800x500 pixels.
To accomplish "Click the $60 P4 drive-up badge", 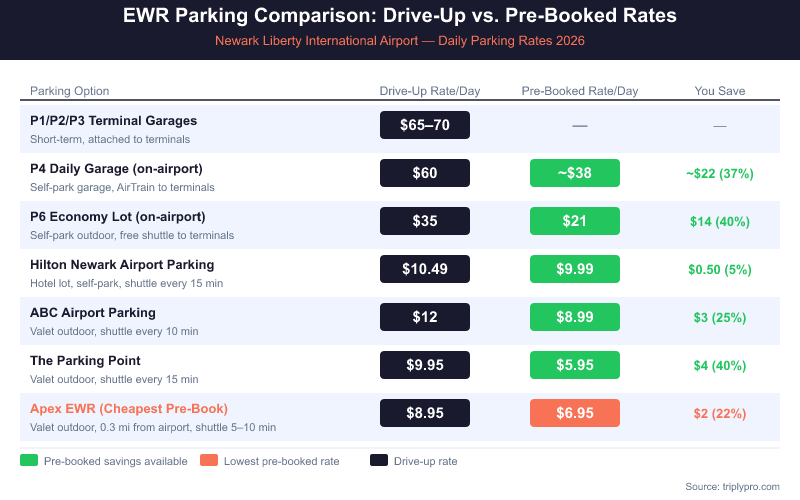I will pyautogui.click(x=425, y=173).
